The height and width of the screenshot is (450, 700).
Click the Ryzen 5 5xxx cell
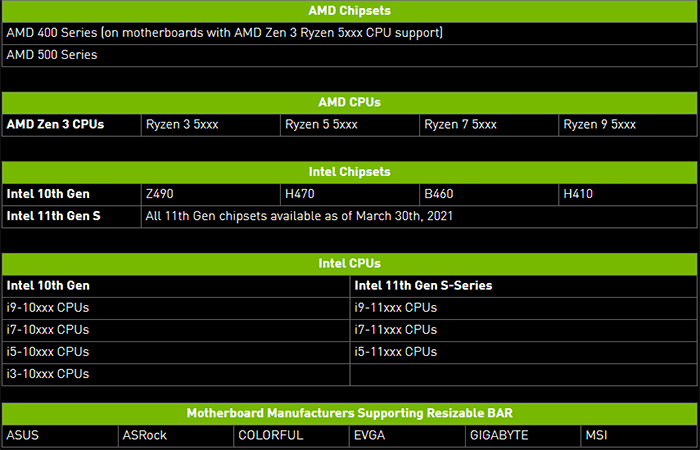tap(350, 125)
